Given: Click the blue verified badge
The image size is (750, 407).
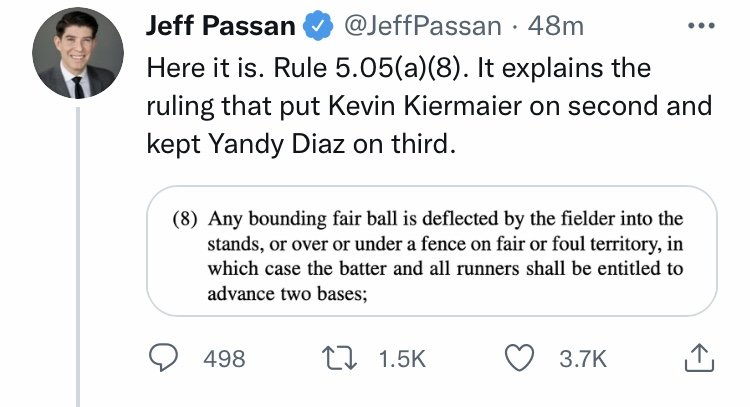Looking at the screenshot, I should pos(318,26).
